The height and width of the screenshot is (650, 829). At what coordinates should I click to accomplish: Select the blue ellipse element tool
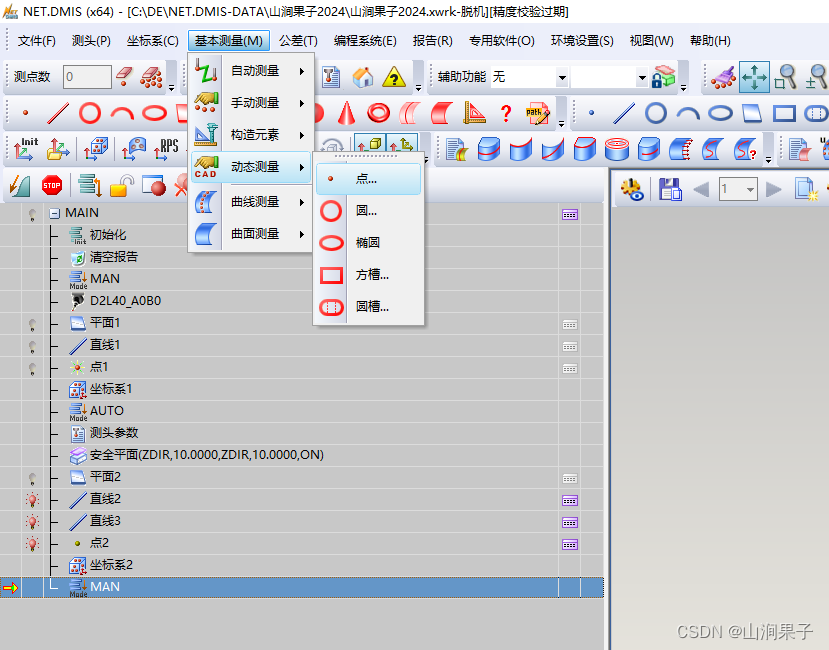tap(721, 113)
